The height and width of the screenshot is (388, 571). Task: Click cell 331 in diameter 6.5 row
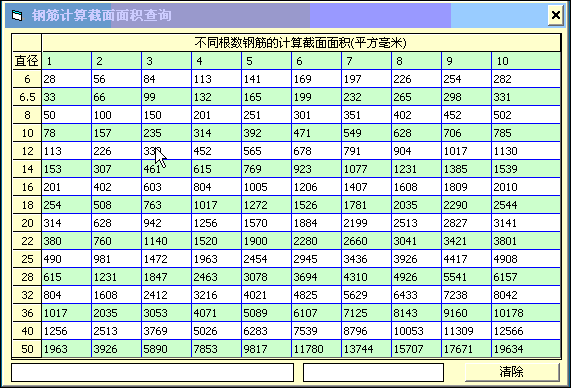(526, 97)
